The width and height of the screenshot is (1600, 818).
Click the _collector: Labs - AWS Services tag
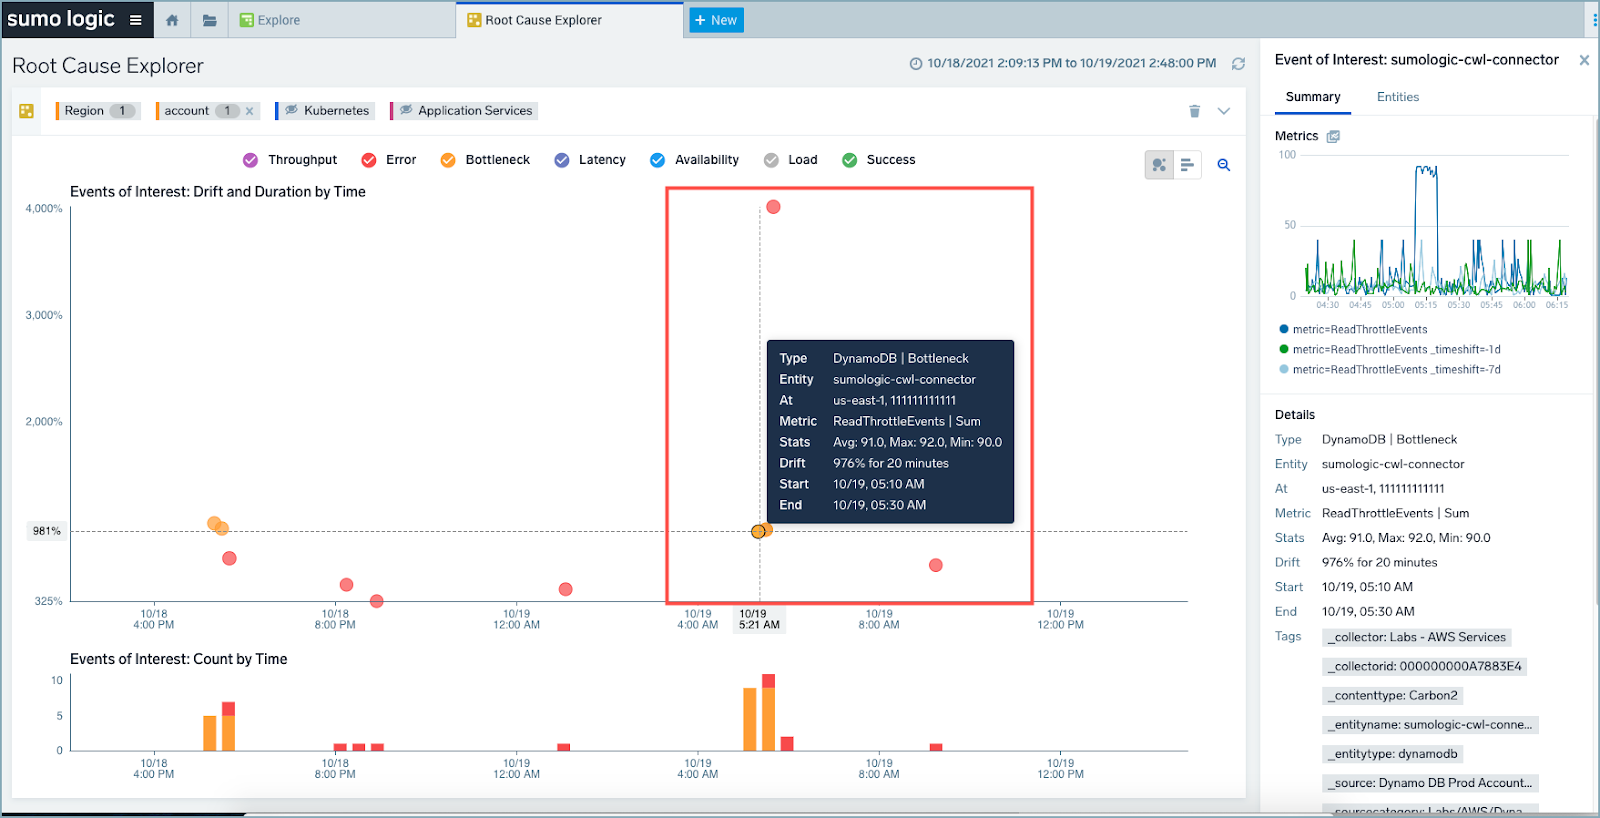tap(1417, 637)
